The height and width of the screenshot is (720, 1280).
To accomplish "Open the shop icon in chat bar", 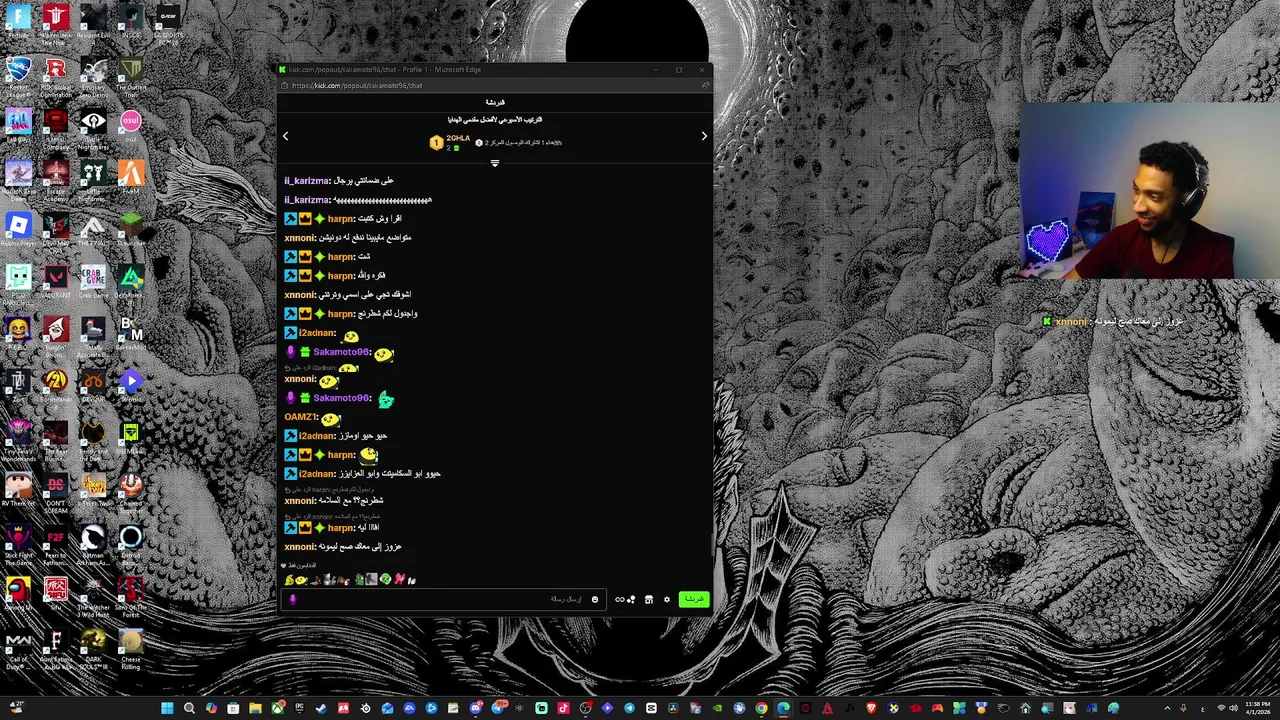I will click(x=649, y=600).
